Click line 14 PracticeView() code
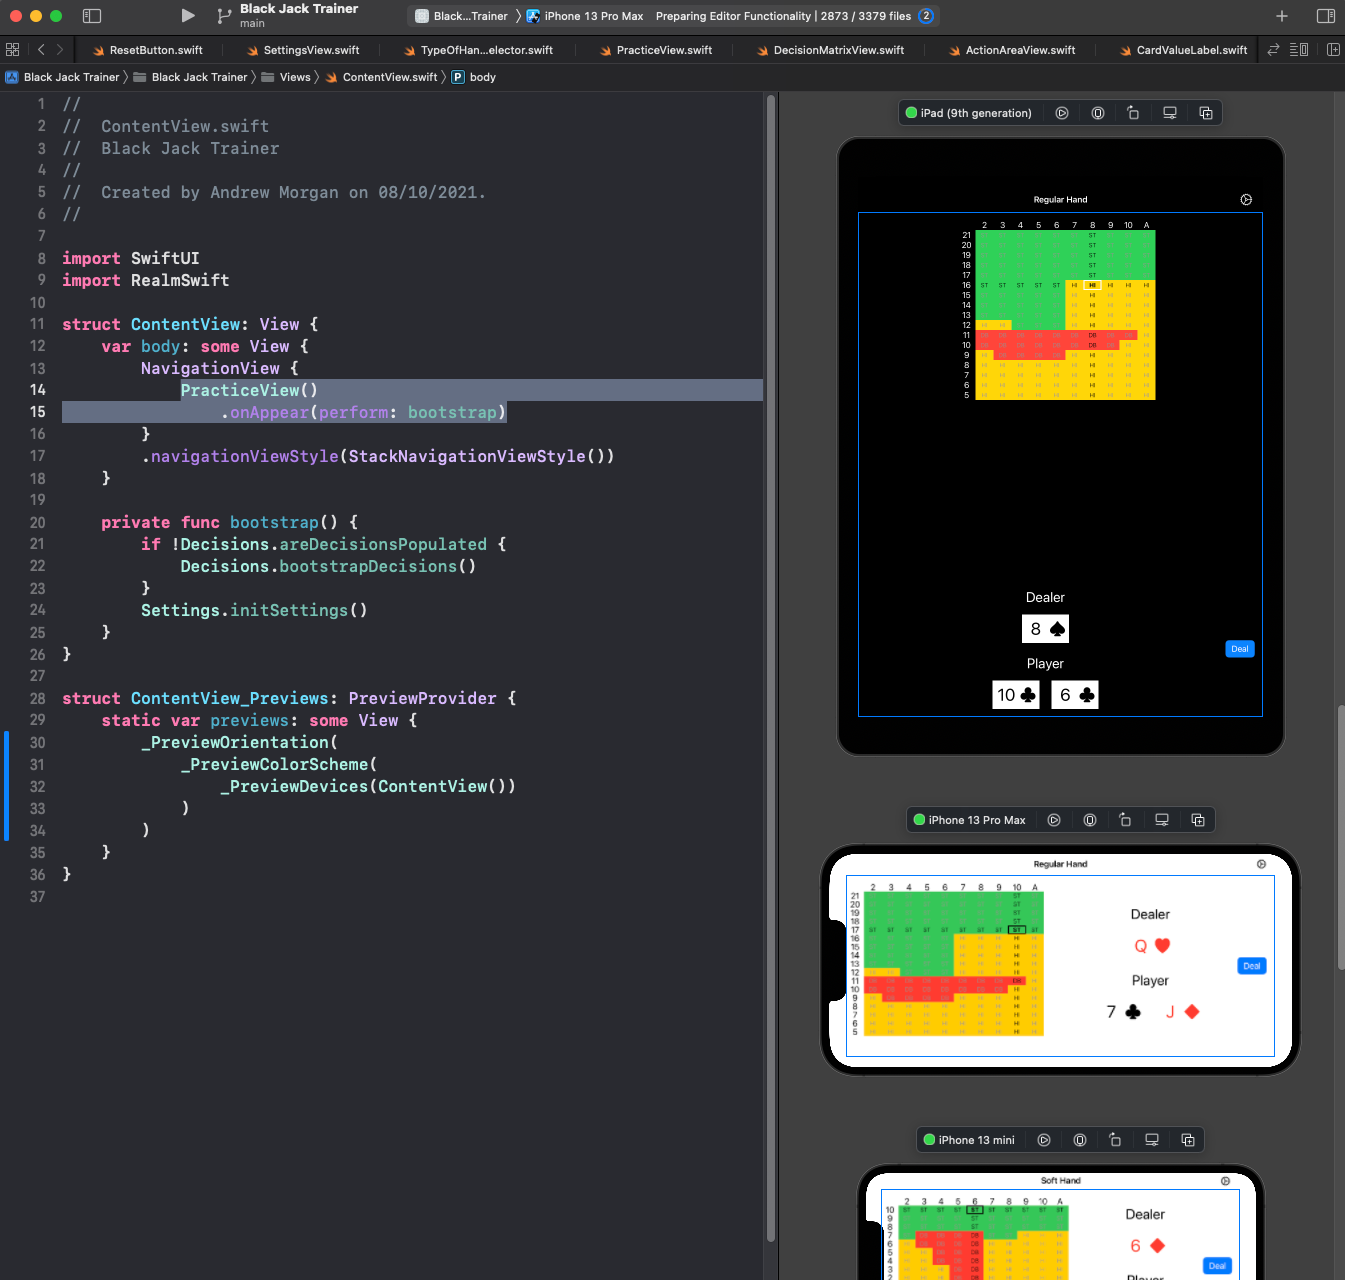Image resolution: width=1345 pixels, height=1280 pixels. pyautogui.click(x=249, y=390)
